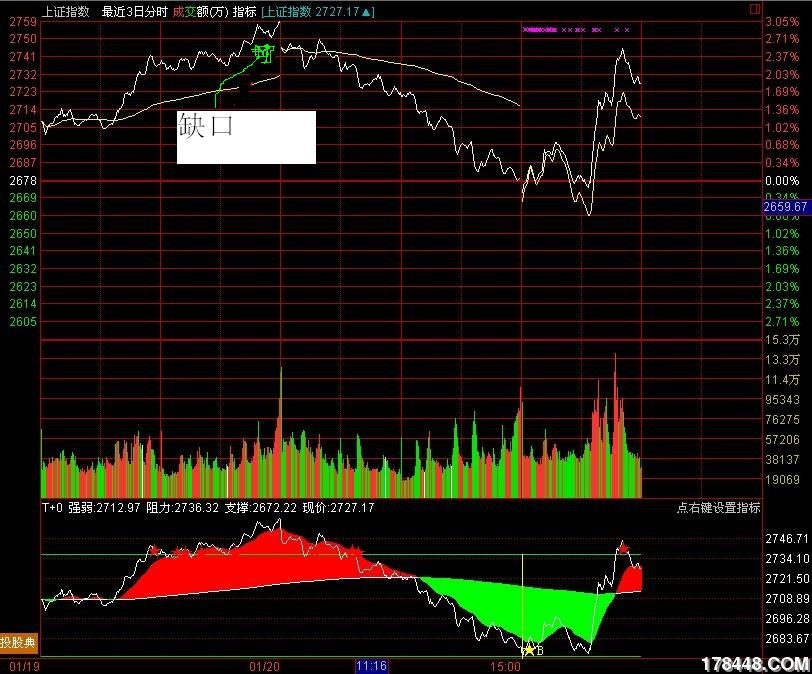Click the up triangle beside 2727.17
The width and height of the screenshot is (812, 674).
pos(370,12)
